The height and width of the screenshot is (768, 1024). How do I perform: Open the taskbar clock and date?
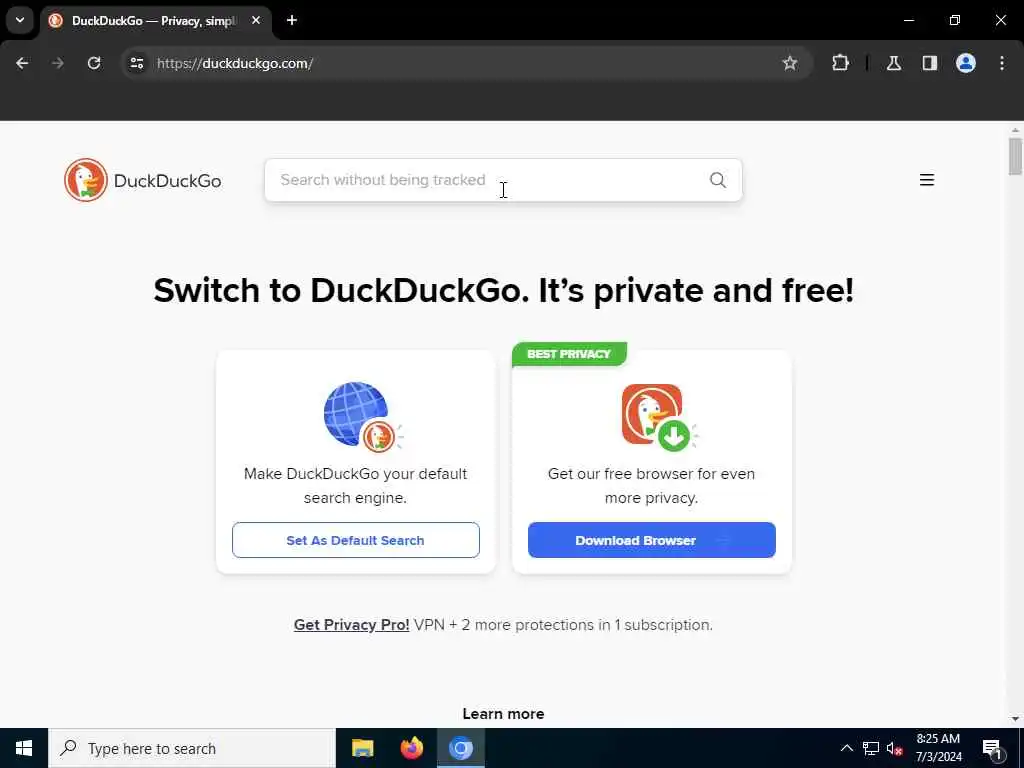(x=938, y=748)
